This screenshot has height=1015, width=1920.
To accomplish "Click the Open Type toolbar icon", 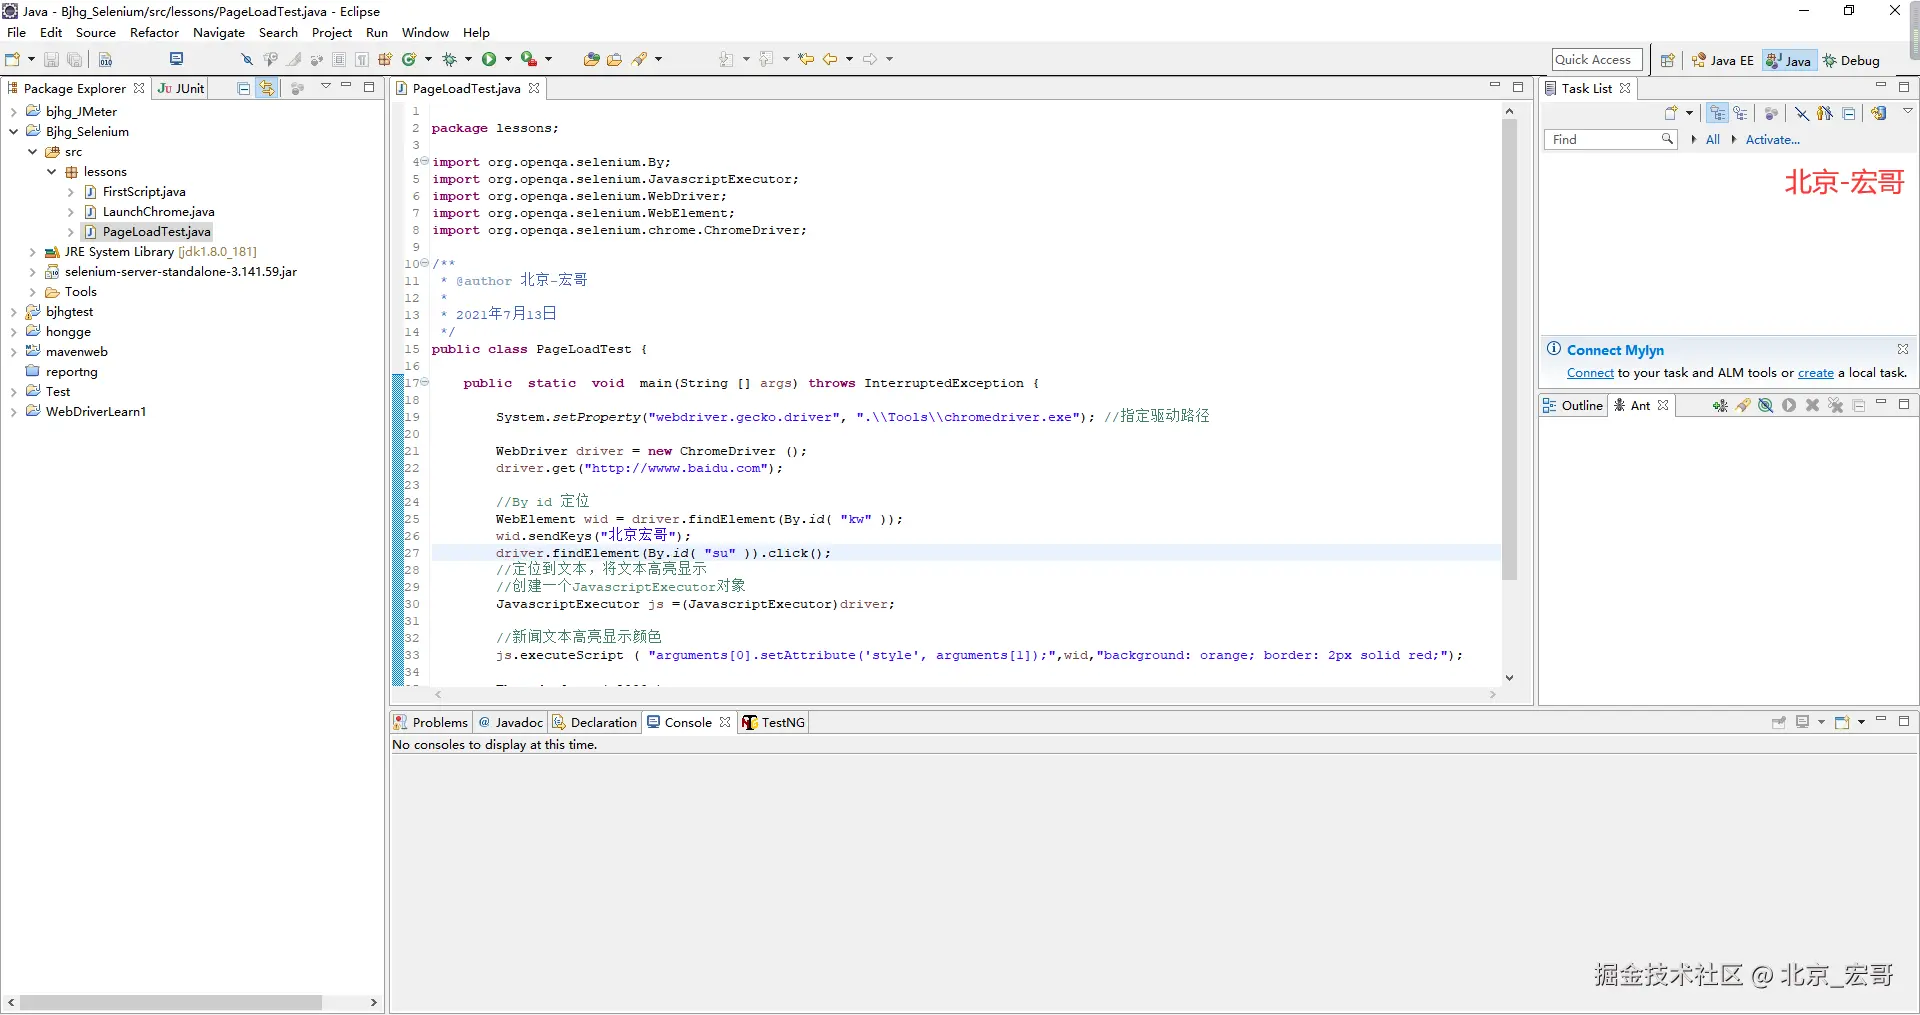I will pyautogui.click(x=591, y=60).
